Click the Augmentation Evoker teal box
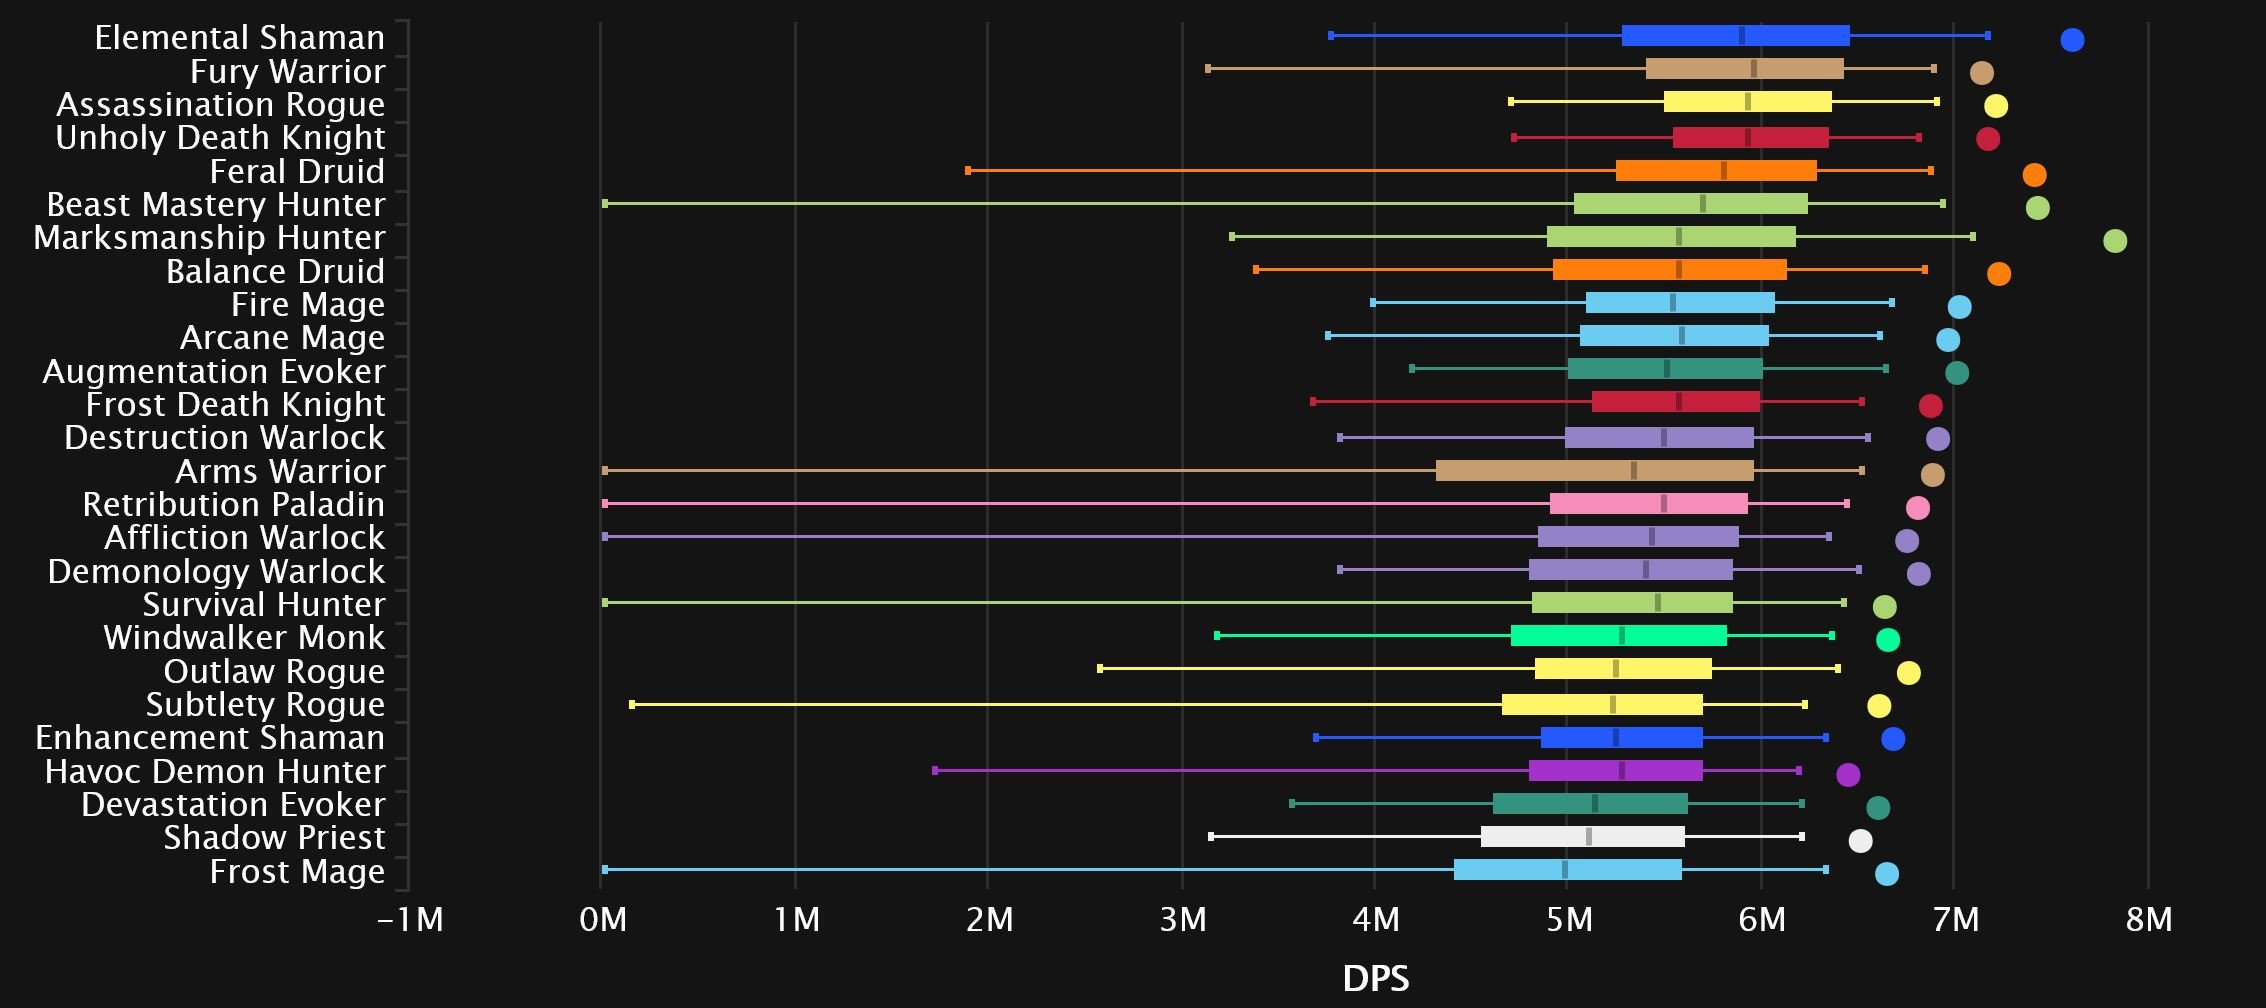2266x1008 pixels. 1665,369
